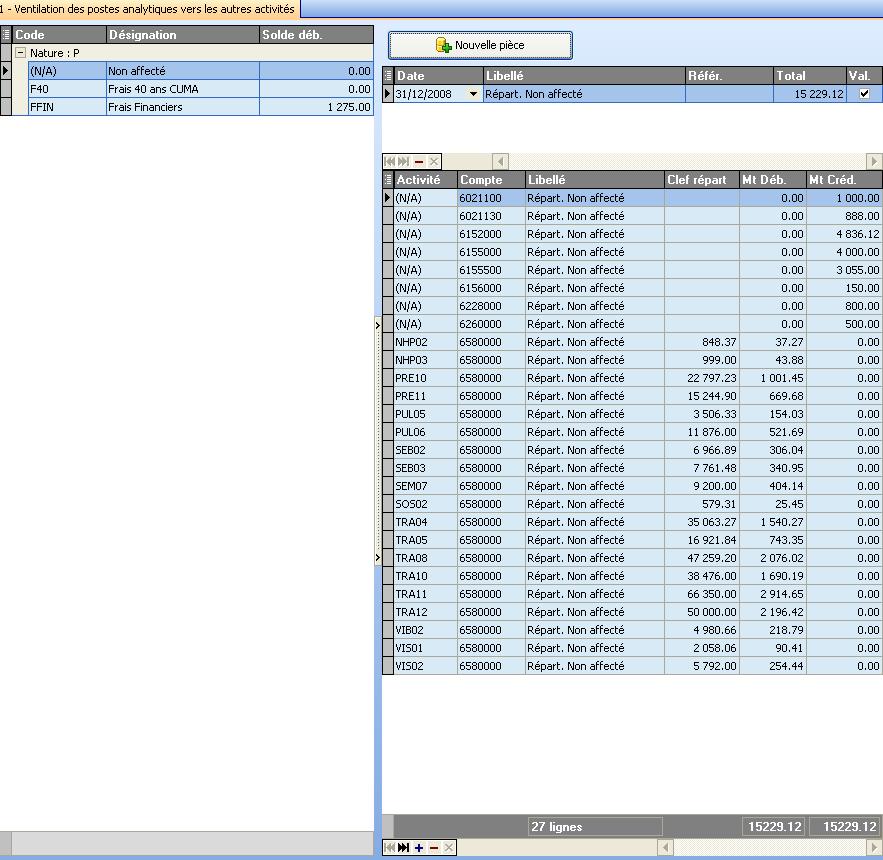Open column chooser icon left of Code header

coord(6,35)
